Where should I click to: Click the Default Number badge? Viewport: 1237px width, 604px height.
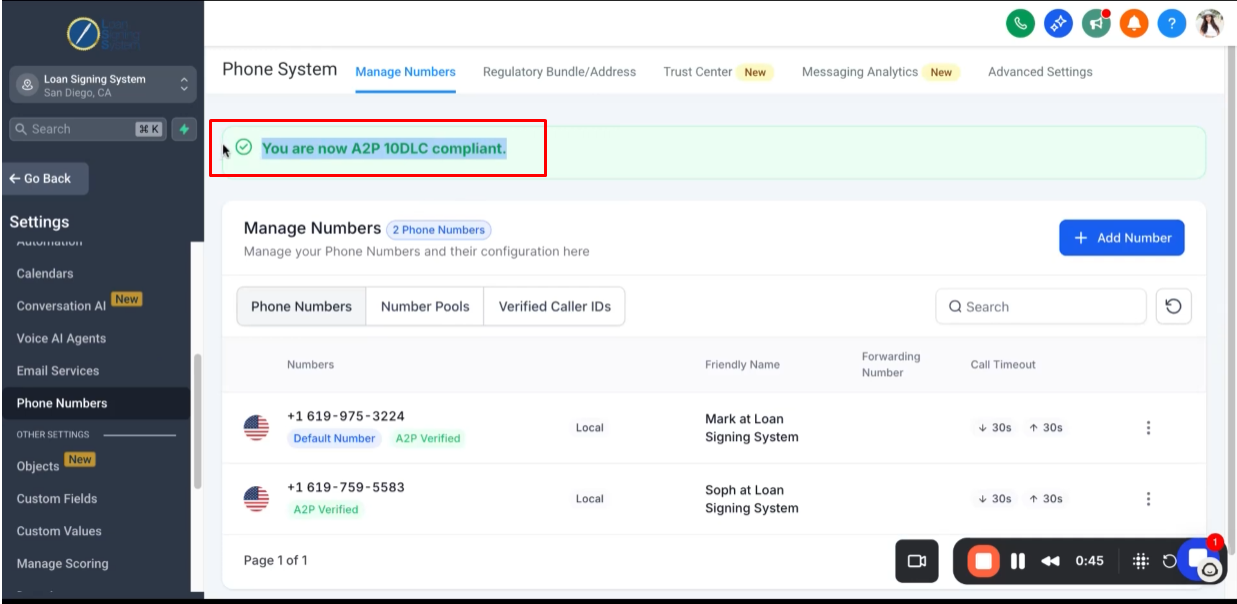coord(334,438)
